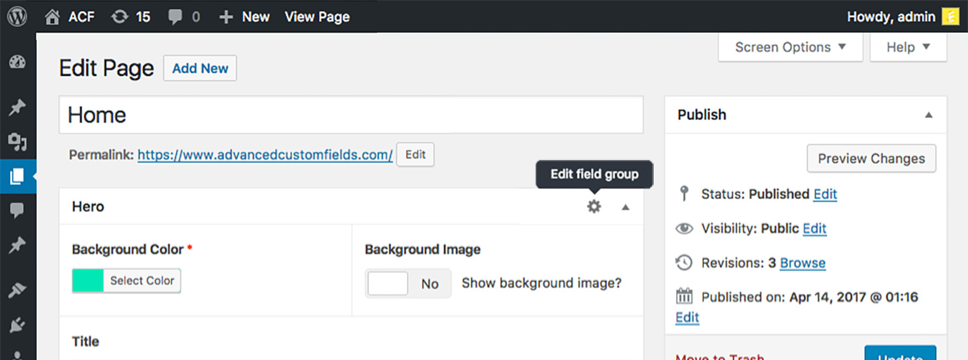
Task: Open Dashboard from the sidebar
Action: pyautogui.click(x=17, y=62)
